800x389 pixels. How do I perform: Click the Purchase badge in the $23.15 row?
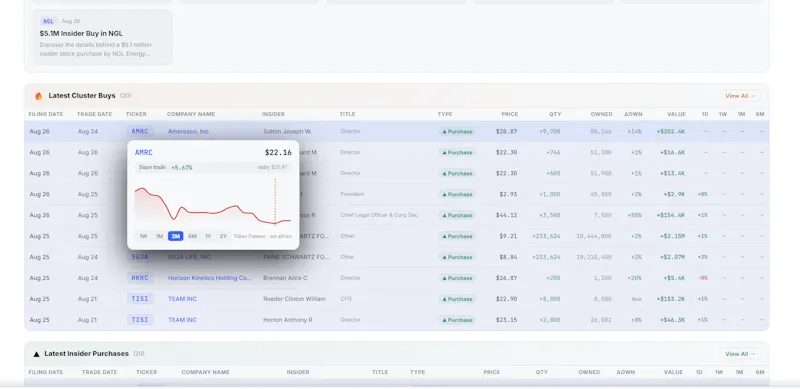click(x=457, y=320)
